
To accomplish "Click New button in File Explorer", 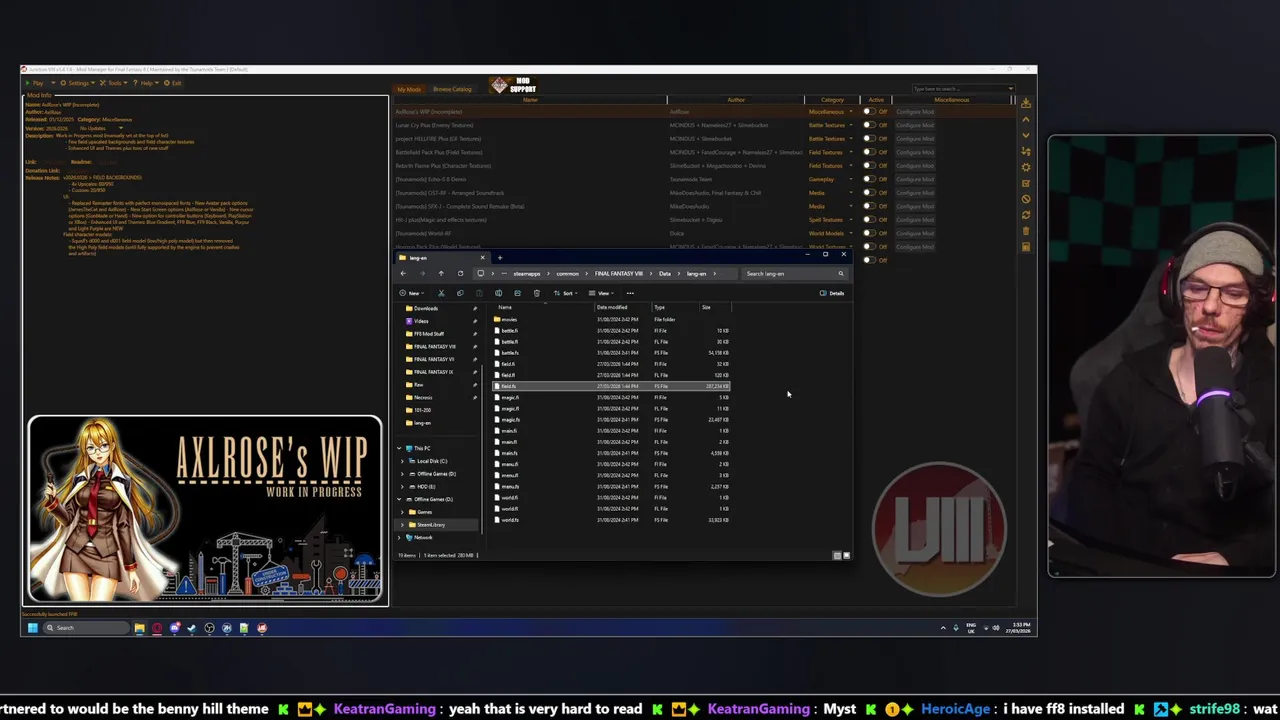I will click(411, 293).
